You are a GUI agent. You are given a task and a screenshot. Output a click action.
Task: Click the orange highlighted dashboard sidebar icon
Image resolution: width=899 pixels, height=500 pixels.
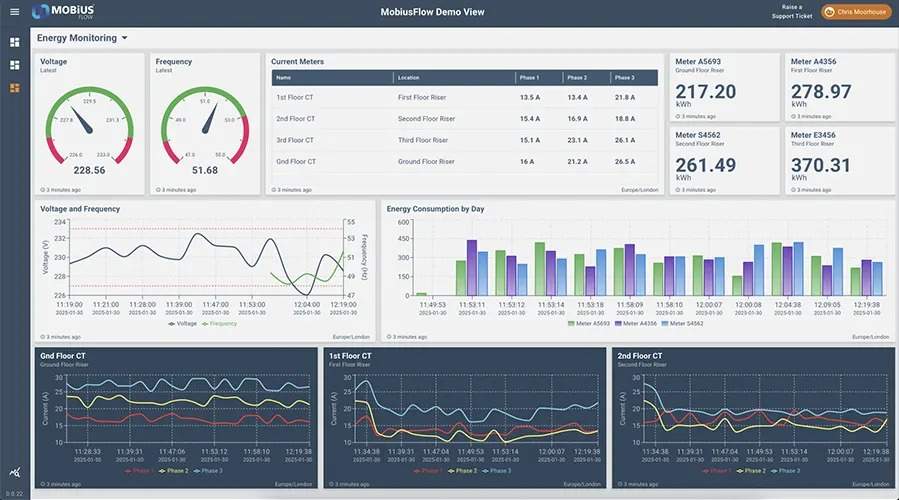pos(15,88)
